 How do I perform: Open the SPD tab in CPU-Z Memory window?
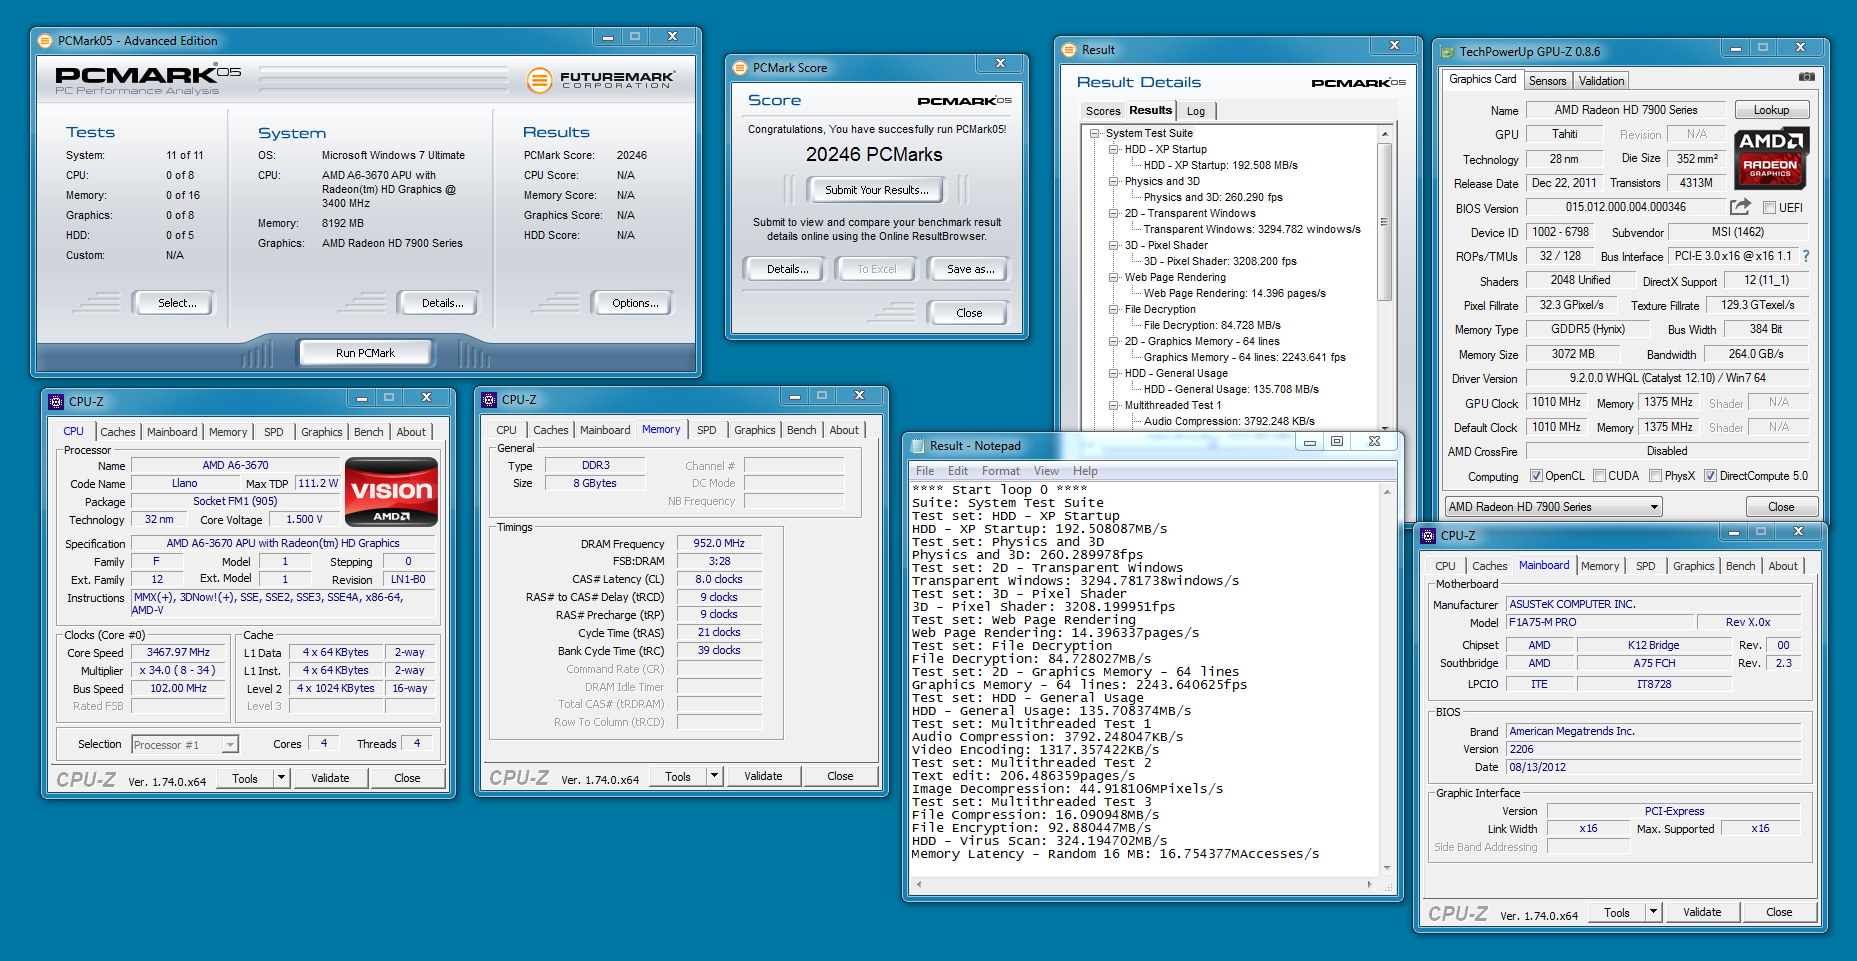click(x=707, y=430)
